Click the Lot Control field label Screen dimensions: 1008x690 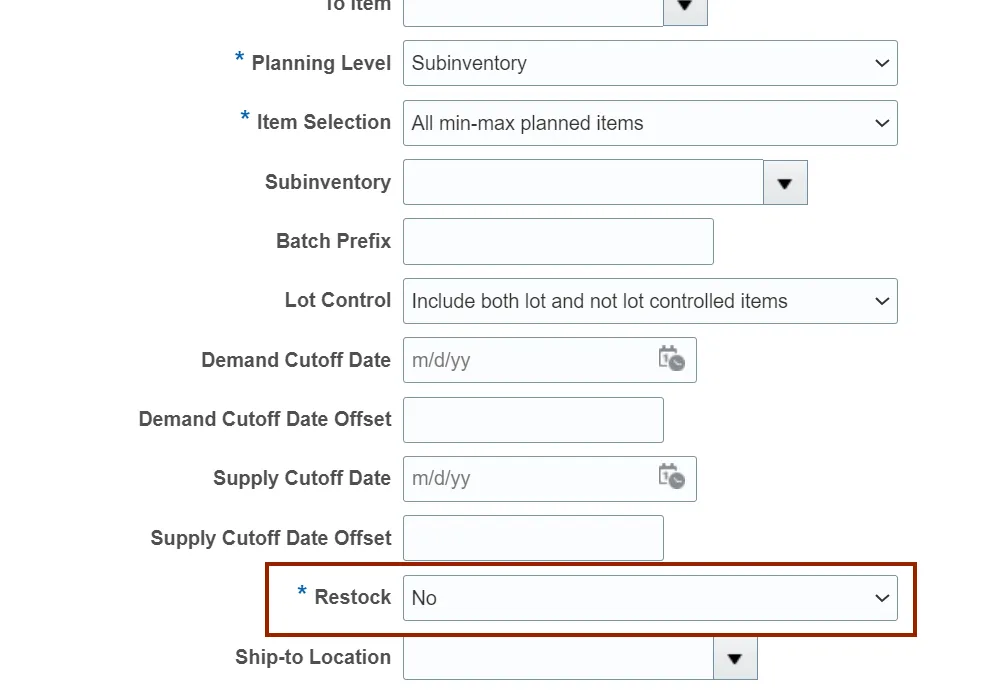point(337,301)
